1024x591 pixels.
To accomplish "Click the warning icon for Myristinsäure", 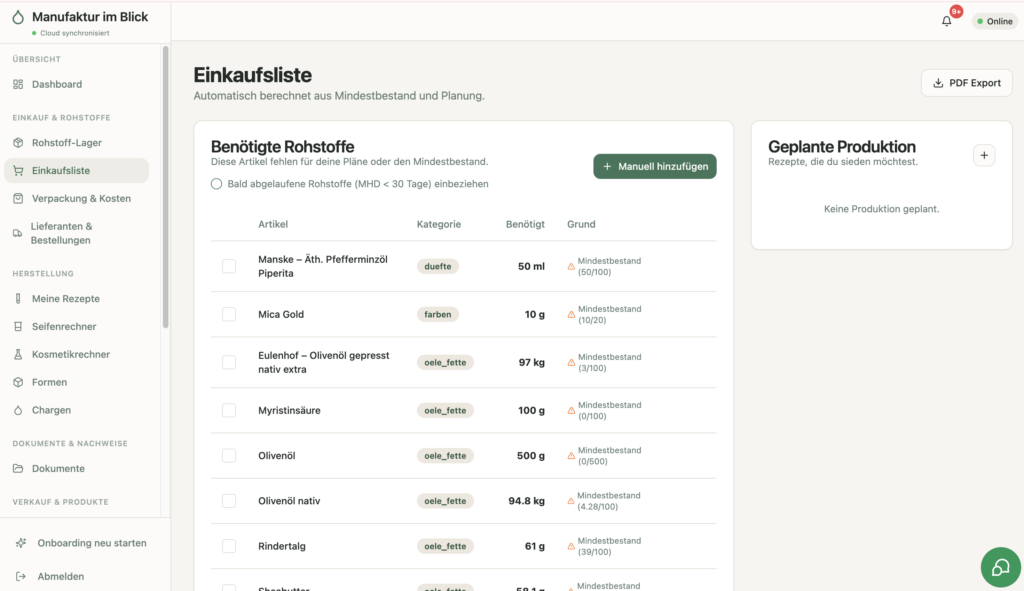I will [571, 411].
